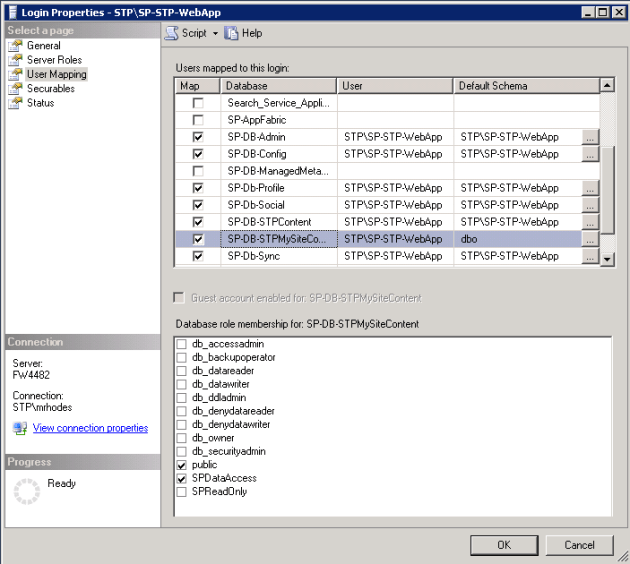Click the connection properties icon
This screenshot has height=564, width=630.
(20, 428)
